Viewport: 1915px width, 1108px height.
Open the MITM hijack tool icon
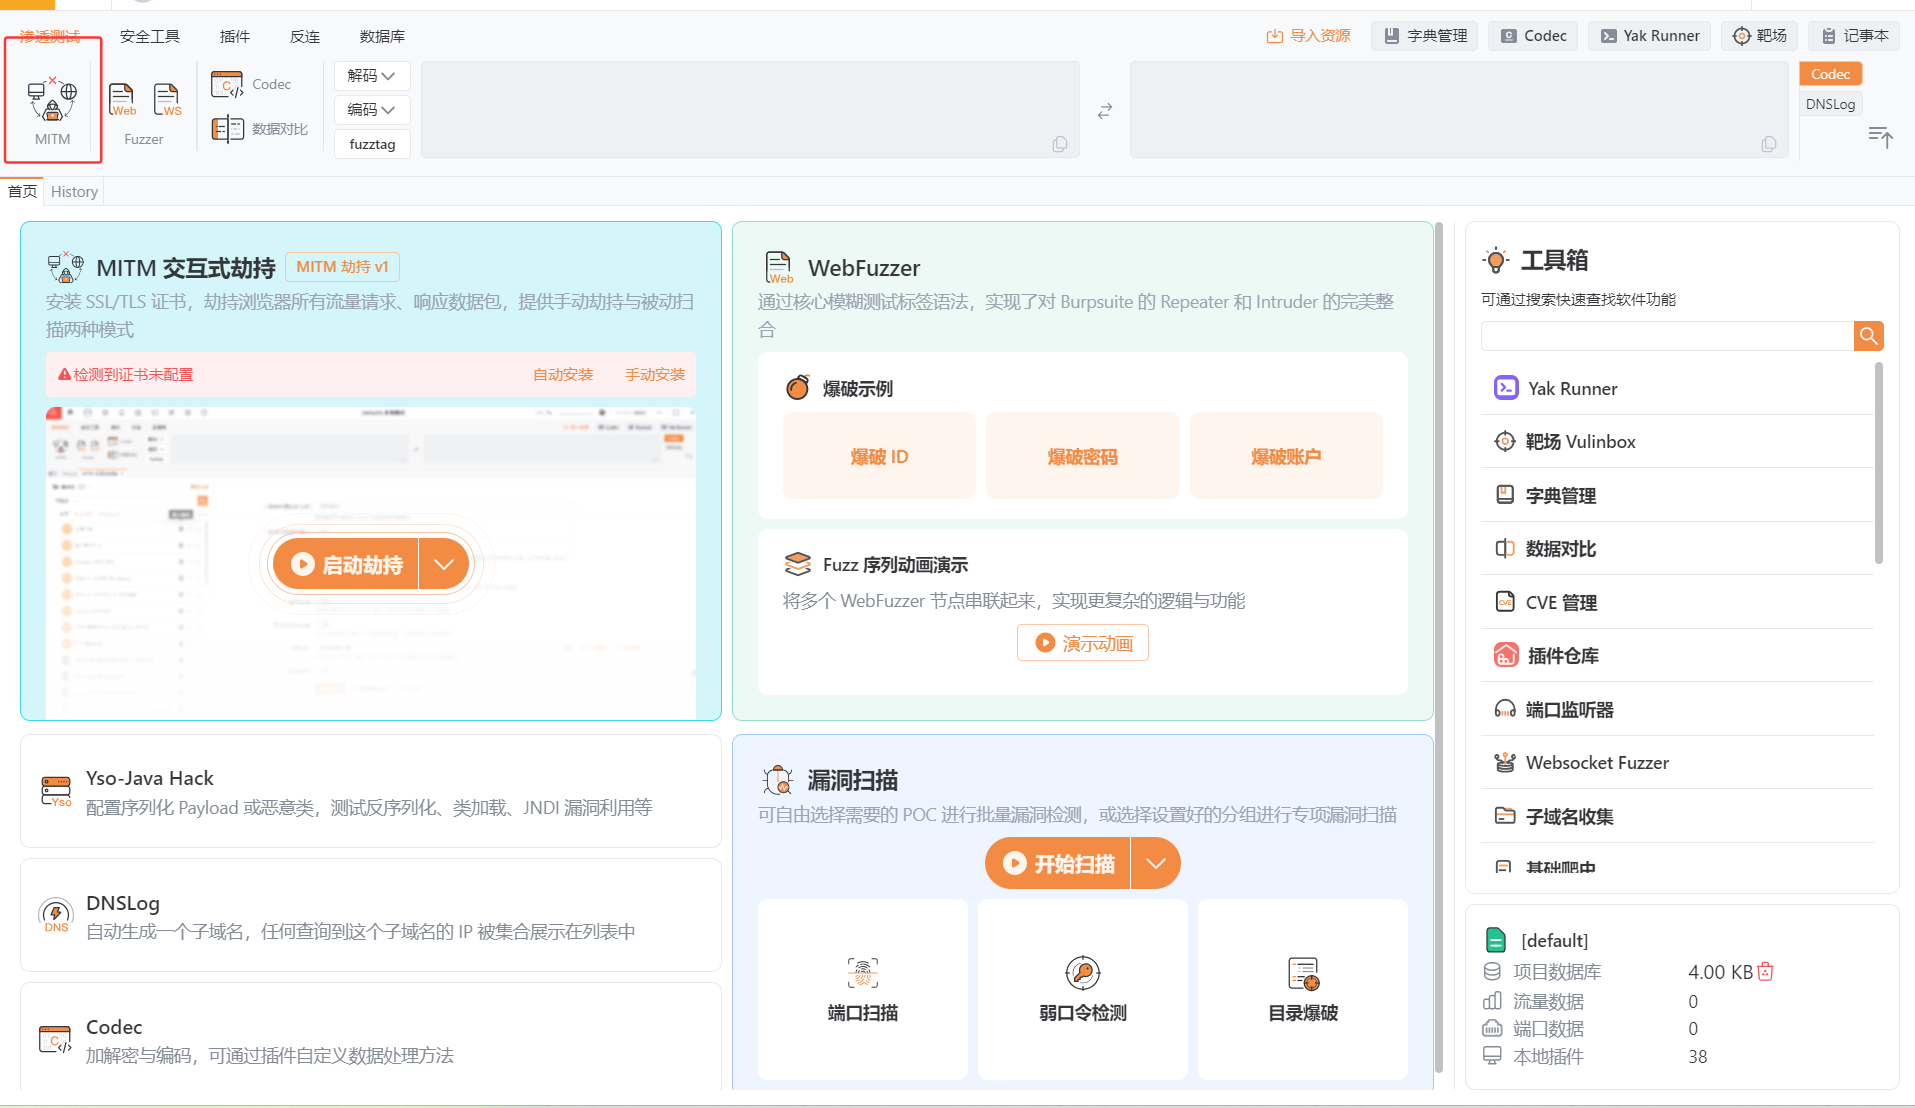(53, 100)
